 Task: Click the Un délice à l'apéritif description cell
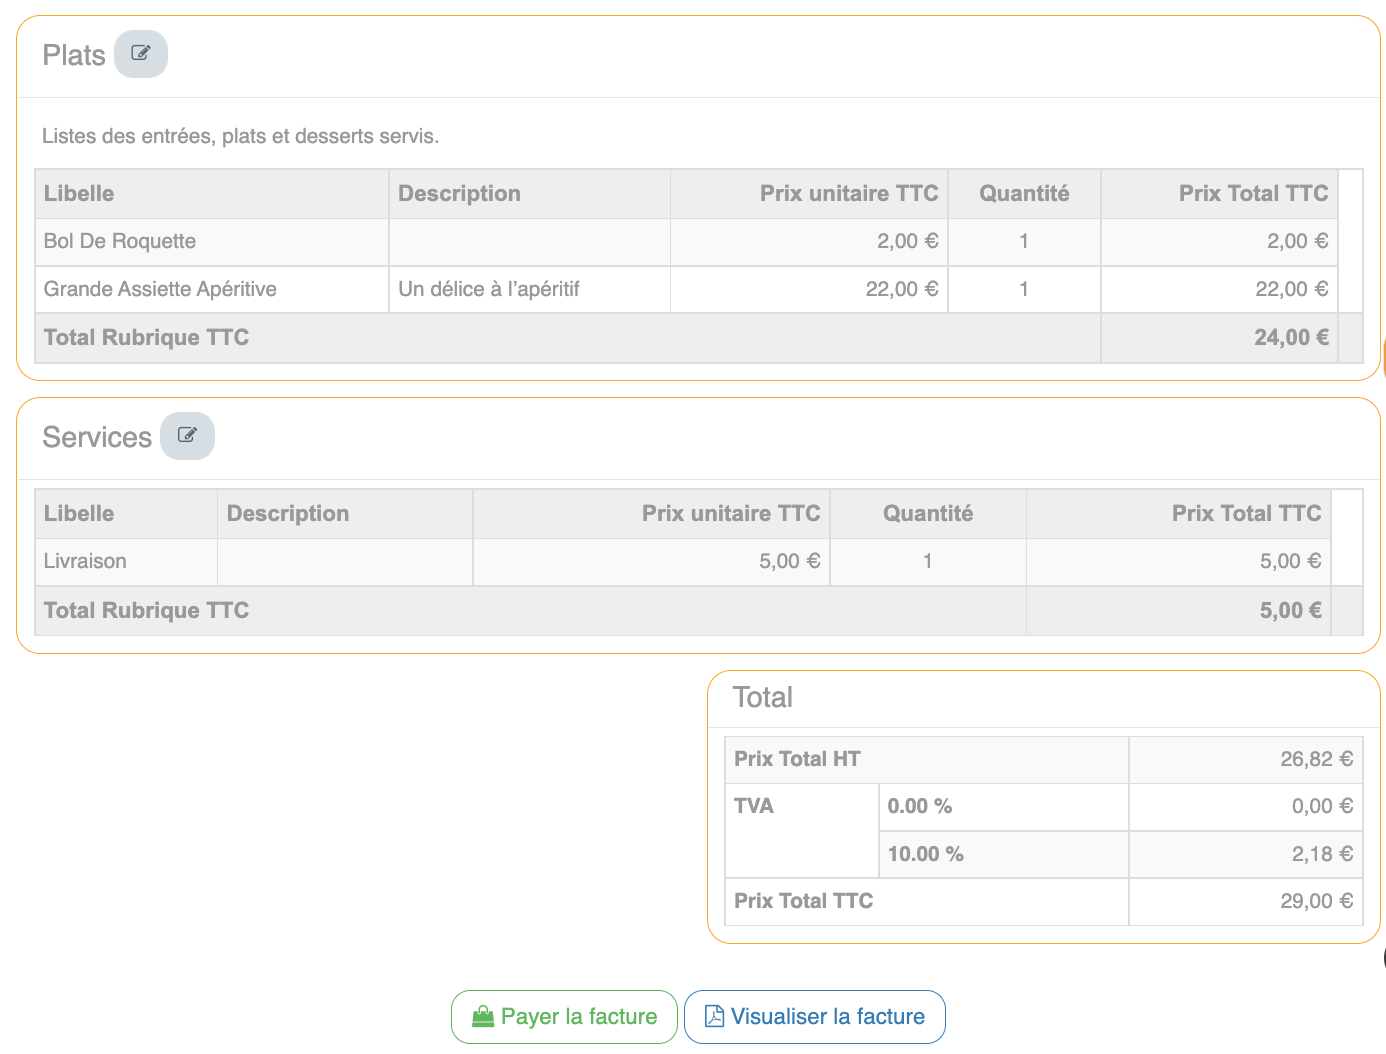point(489,289)
